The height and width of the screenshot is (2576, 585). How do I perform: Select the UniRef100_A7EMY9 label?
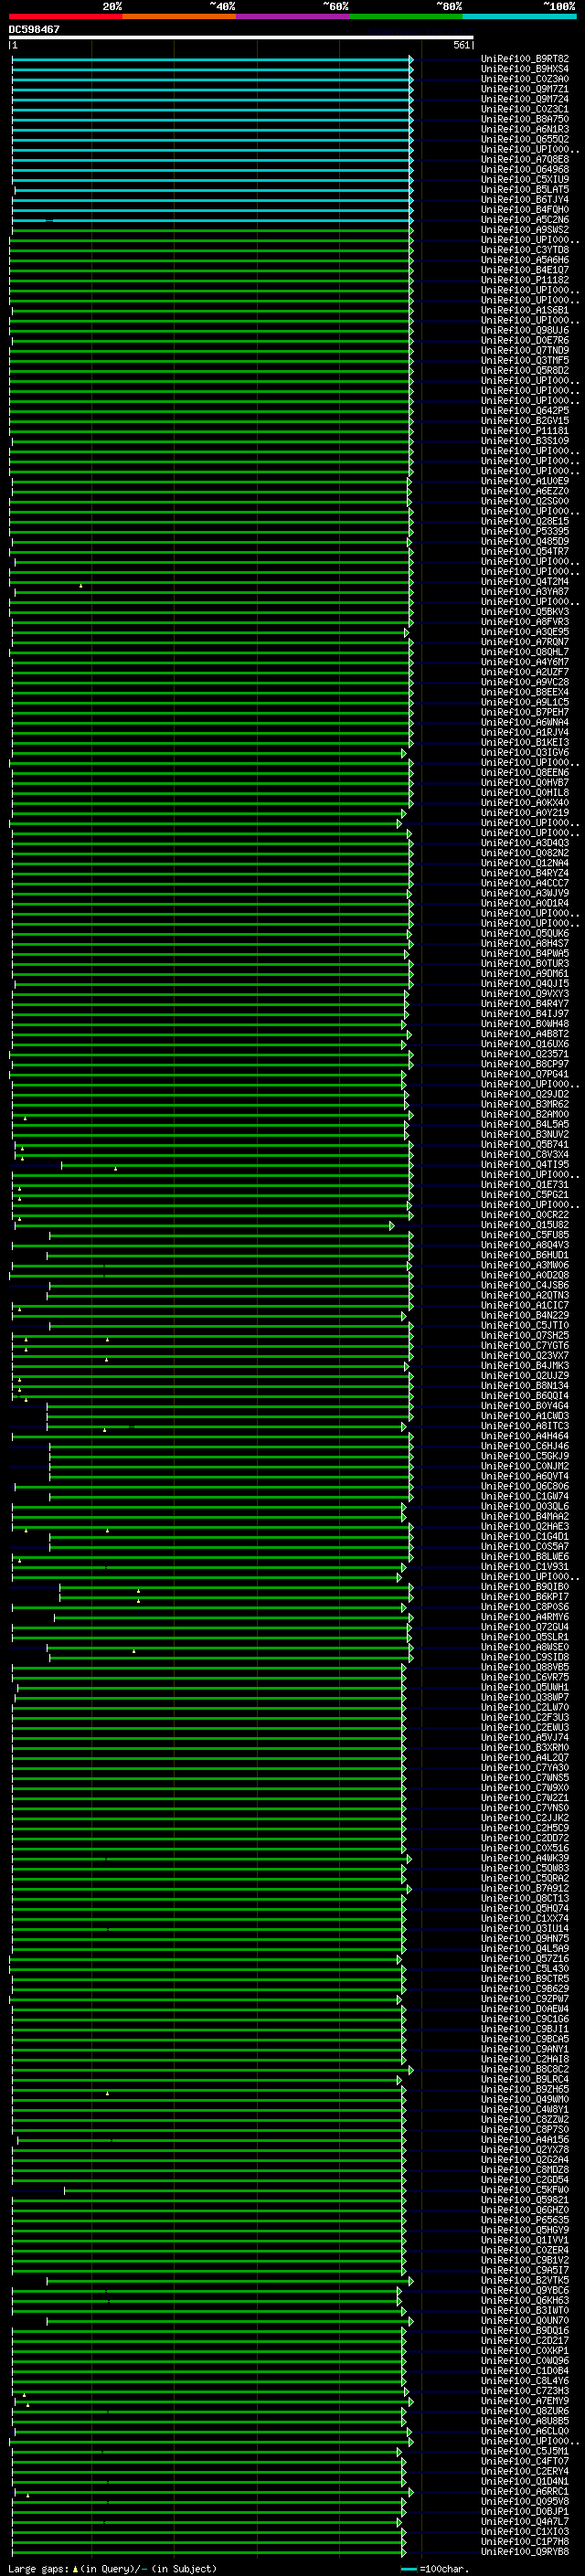(x=525, y=2401)
